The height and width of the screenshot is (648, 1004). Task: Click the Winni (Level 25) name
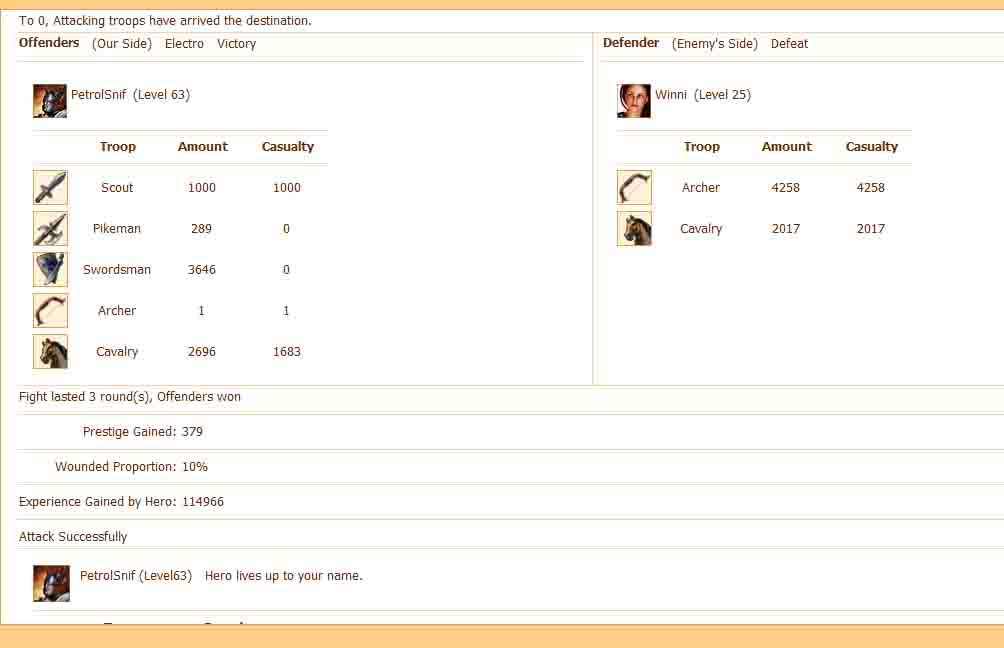point(702,95)
